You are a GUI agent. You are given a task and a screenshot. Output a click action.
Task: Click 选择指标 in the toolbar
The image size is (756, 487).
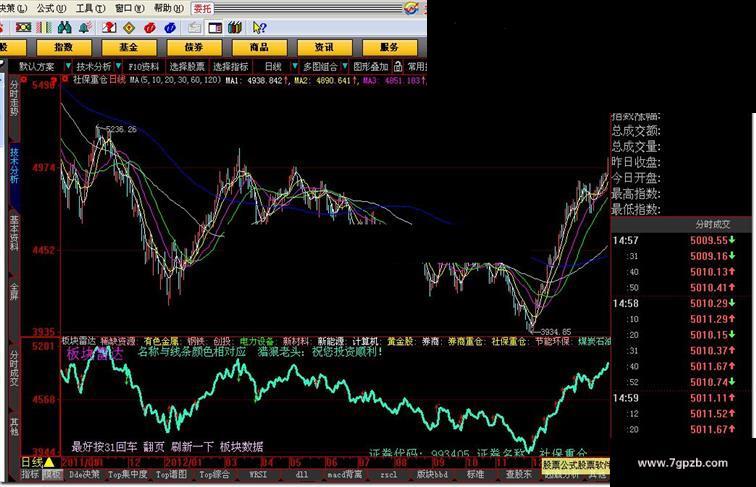click(x=231, y=67)
